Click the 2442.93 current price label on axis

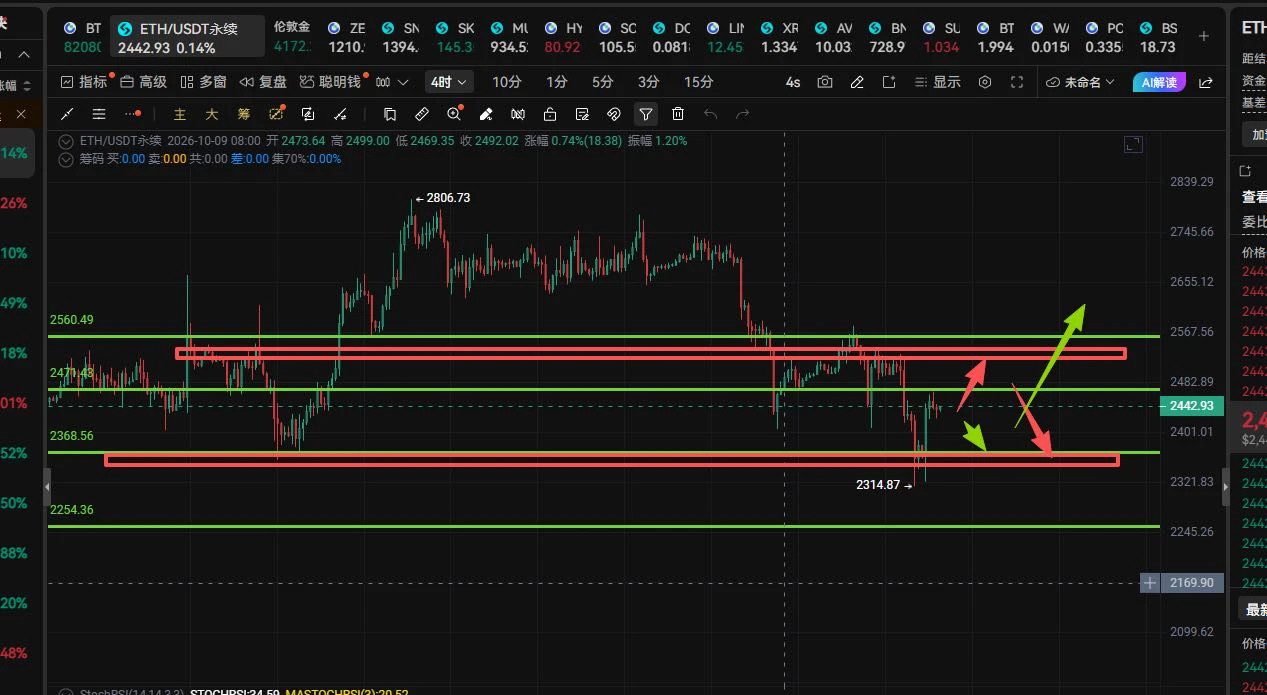pos(1191,406)
